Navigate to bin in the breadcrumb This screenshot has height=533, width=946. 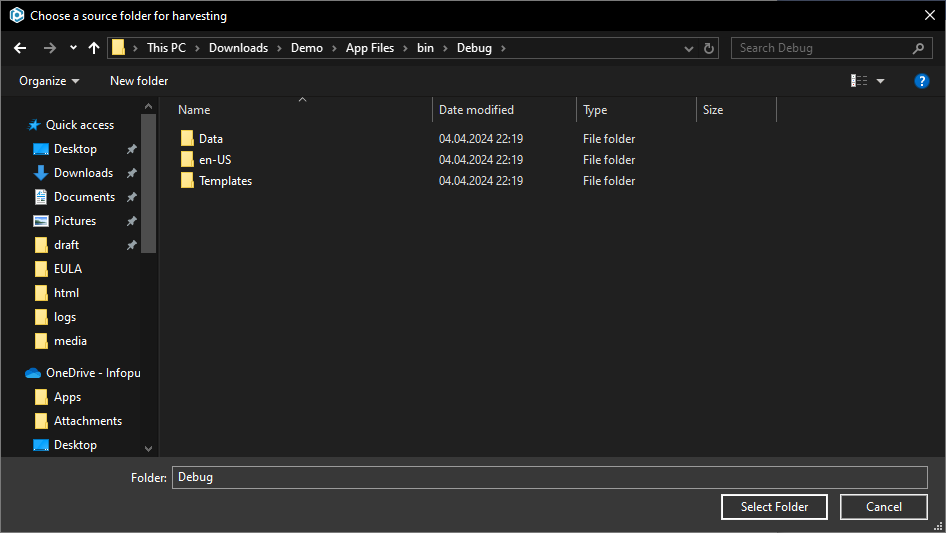tap(425, 48)
